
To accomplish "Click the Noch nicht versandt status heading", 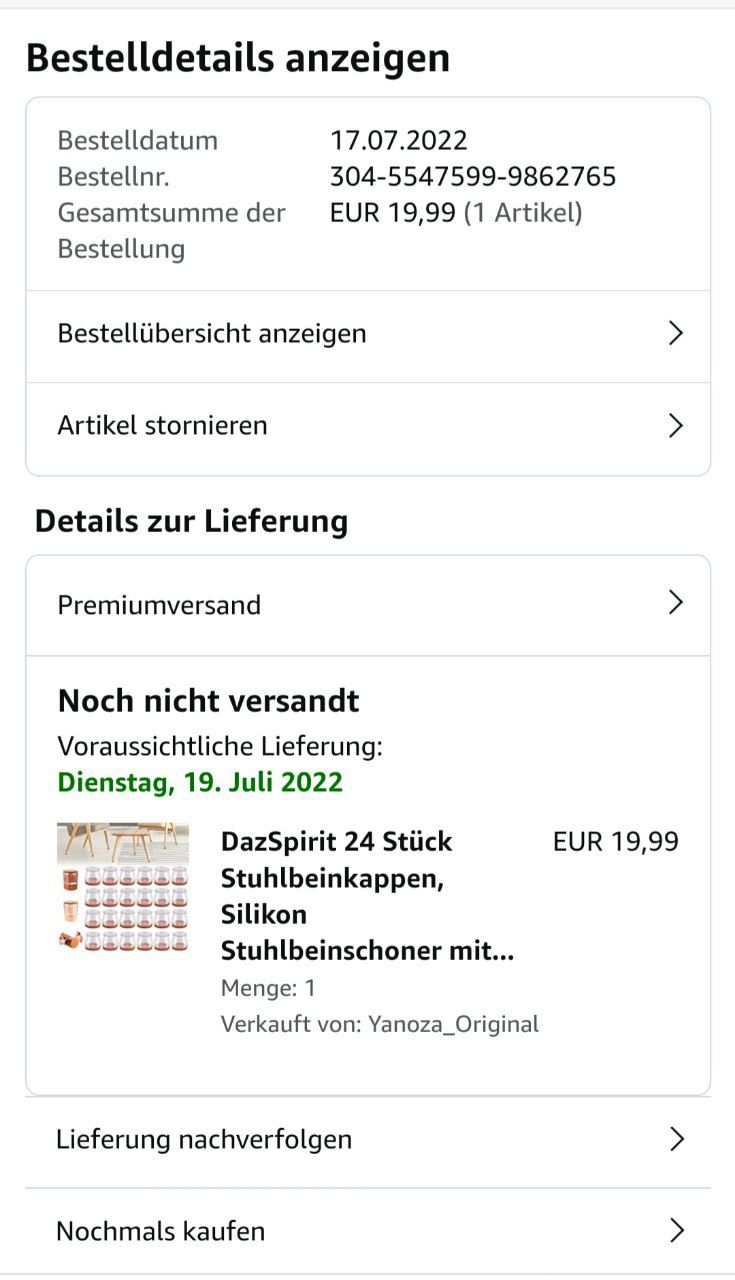I will point(208,701).
